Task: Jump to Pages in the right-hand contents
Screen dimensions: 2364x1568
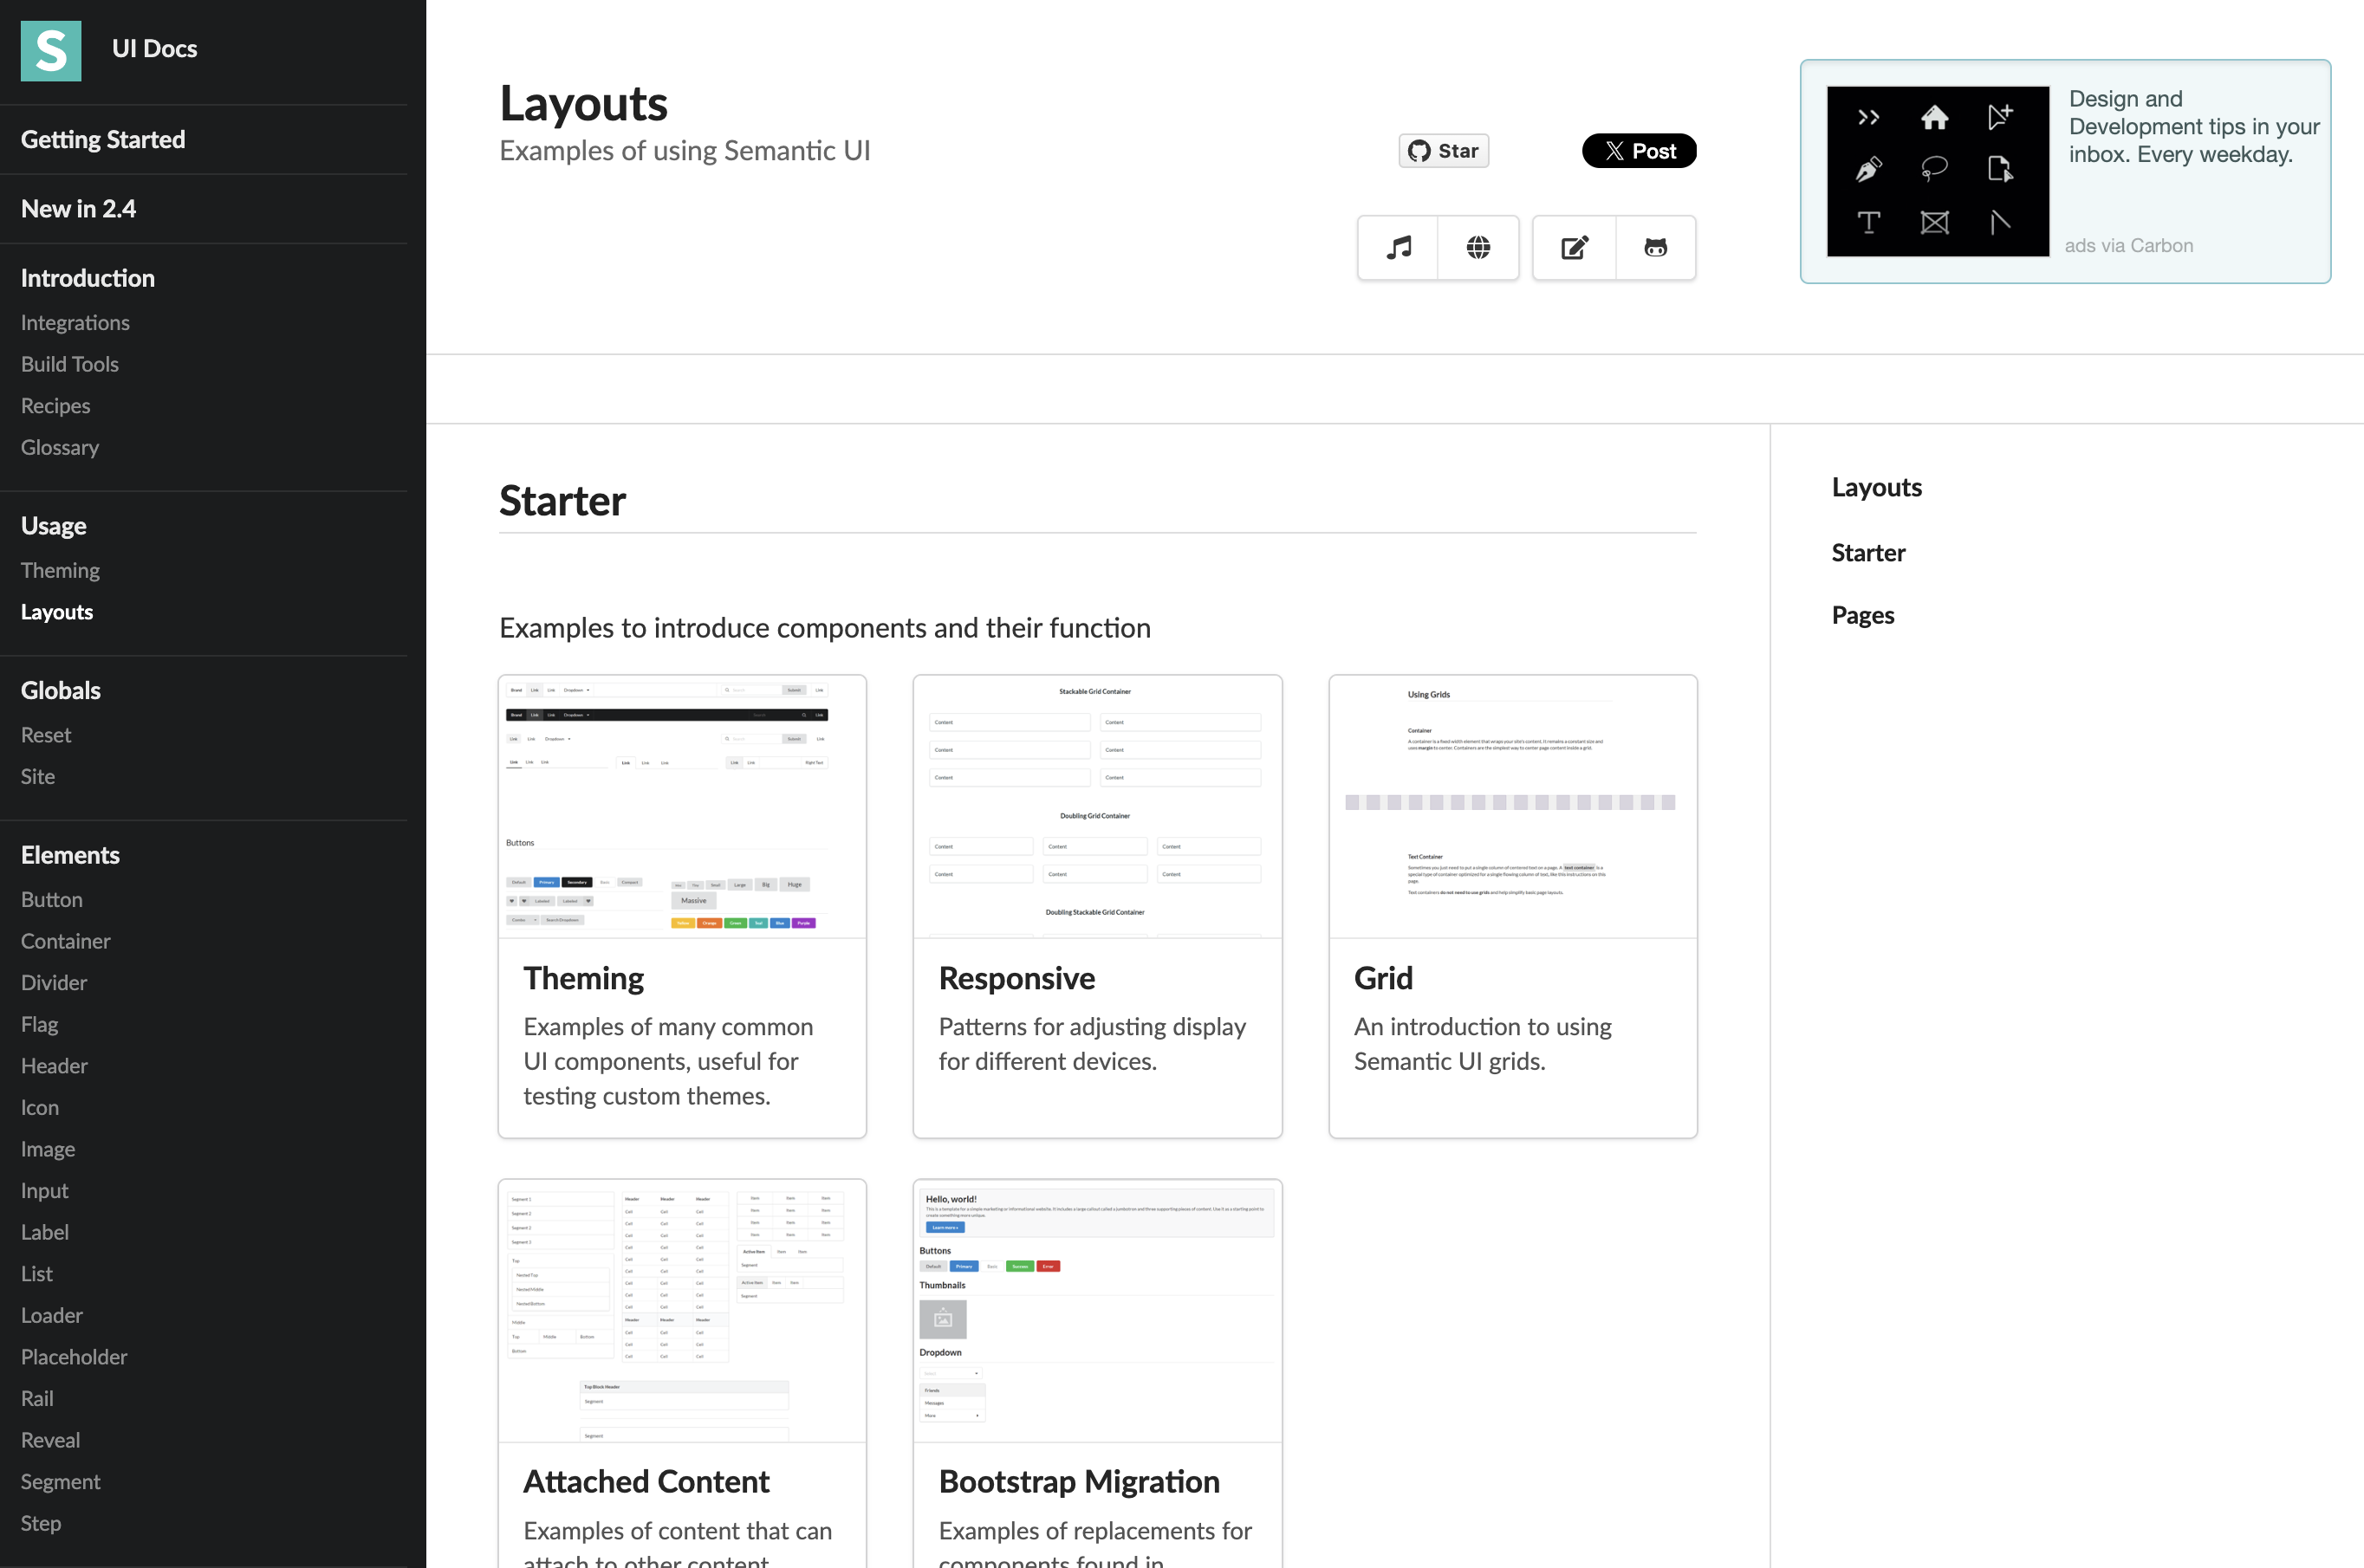Action: pos(1863,615)
